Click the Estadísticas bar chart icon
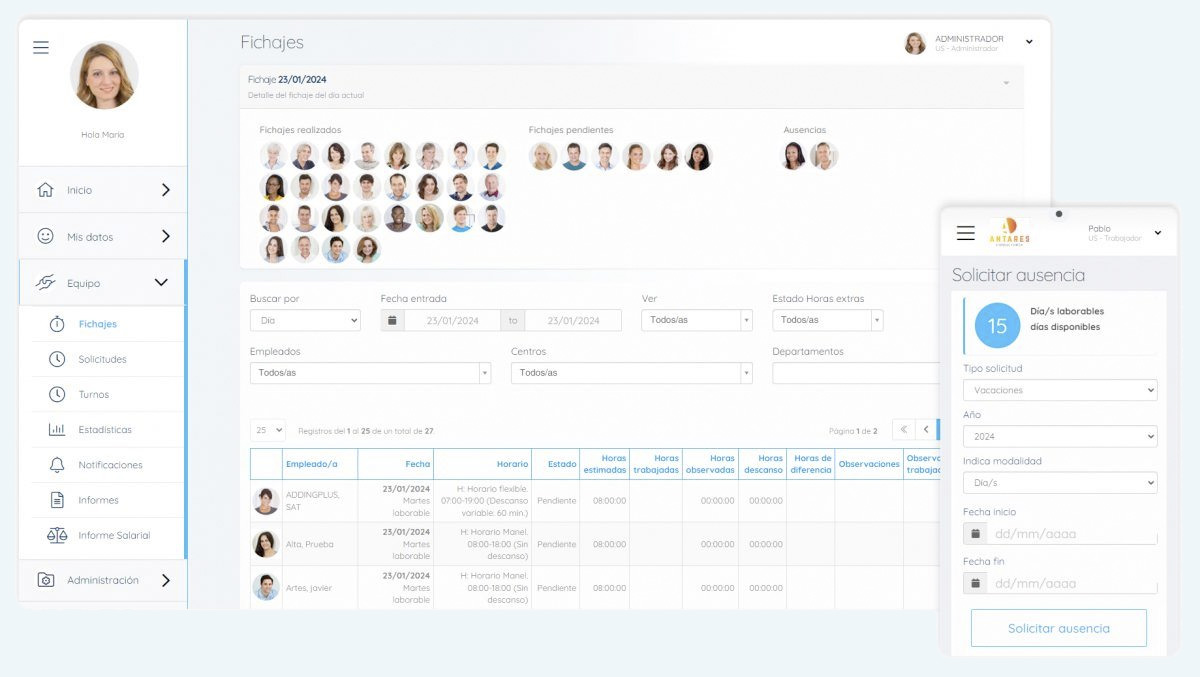This screenshot has width=1200, height=677. click(57, 430)
